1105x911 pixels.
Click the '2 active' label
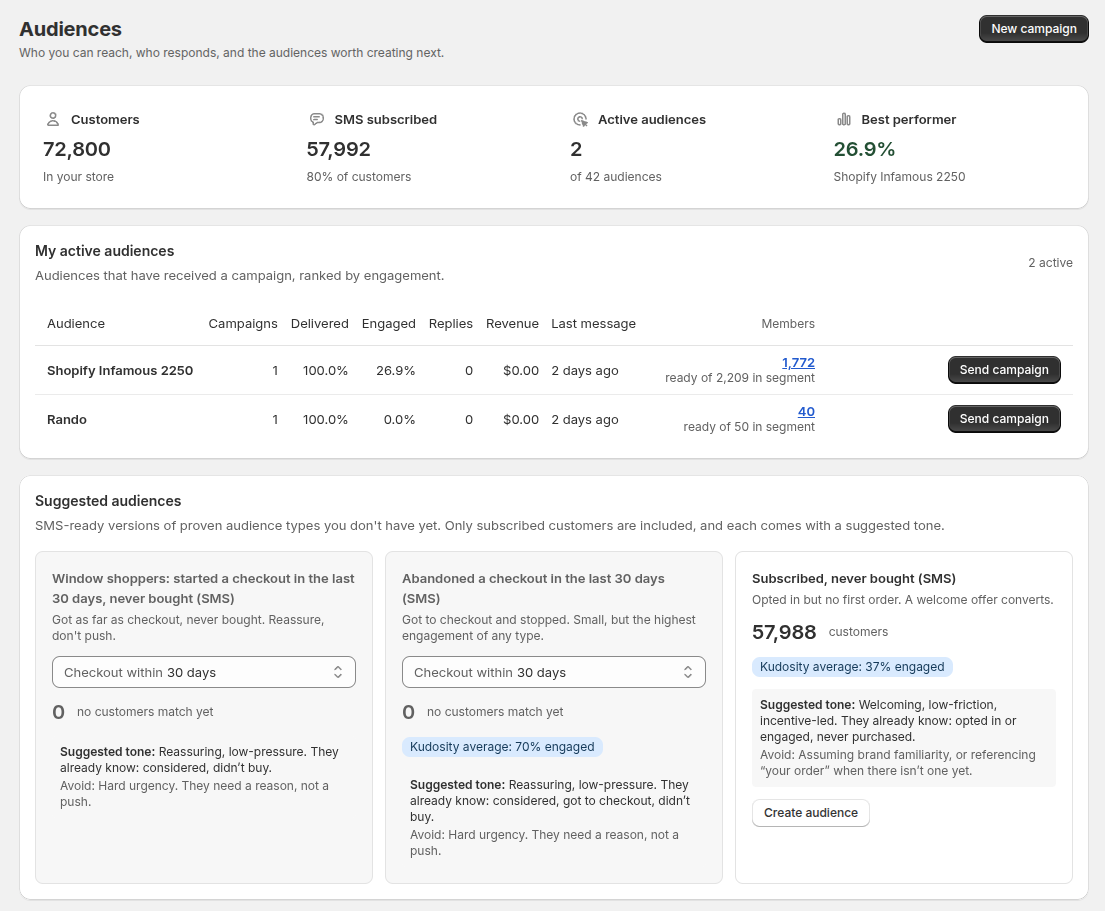click(x=1050, y=263)
